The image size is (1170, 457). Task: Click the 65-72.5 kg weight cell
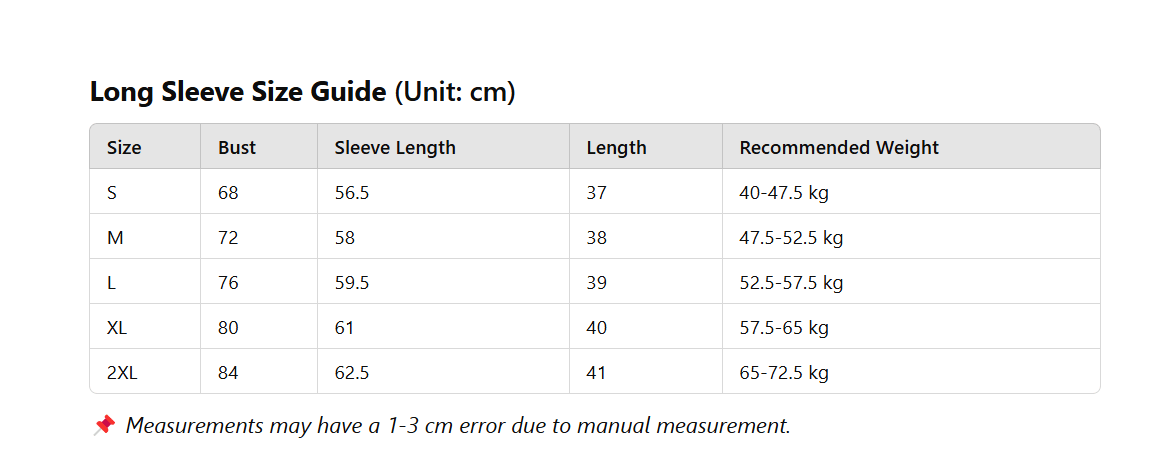point(784,373)
